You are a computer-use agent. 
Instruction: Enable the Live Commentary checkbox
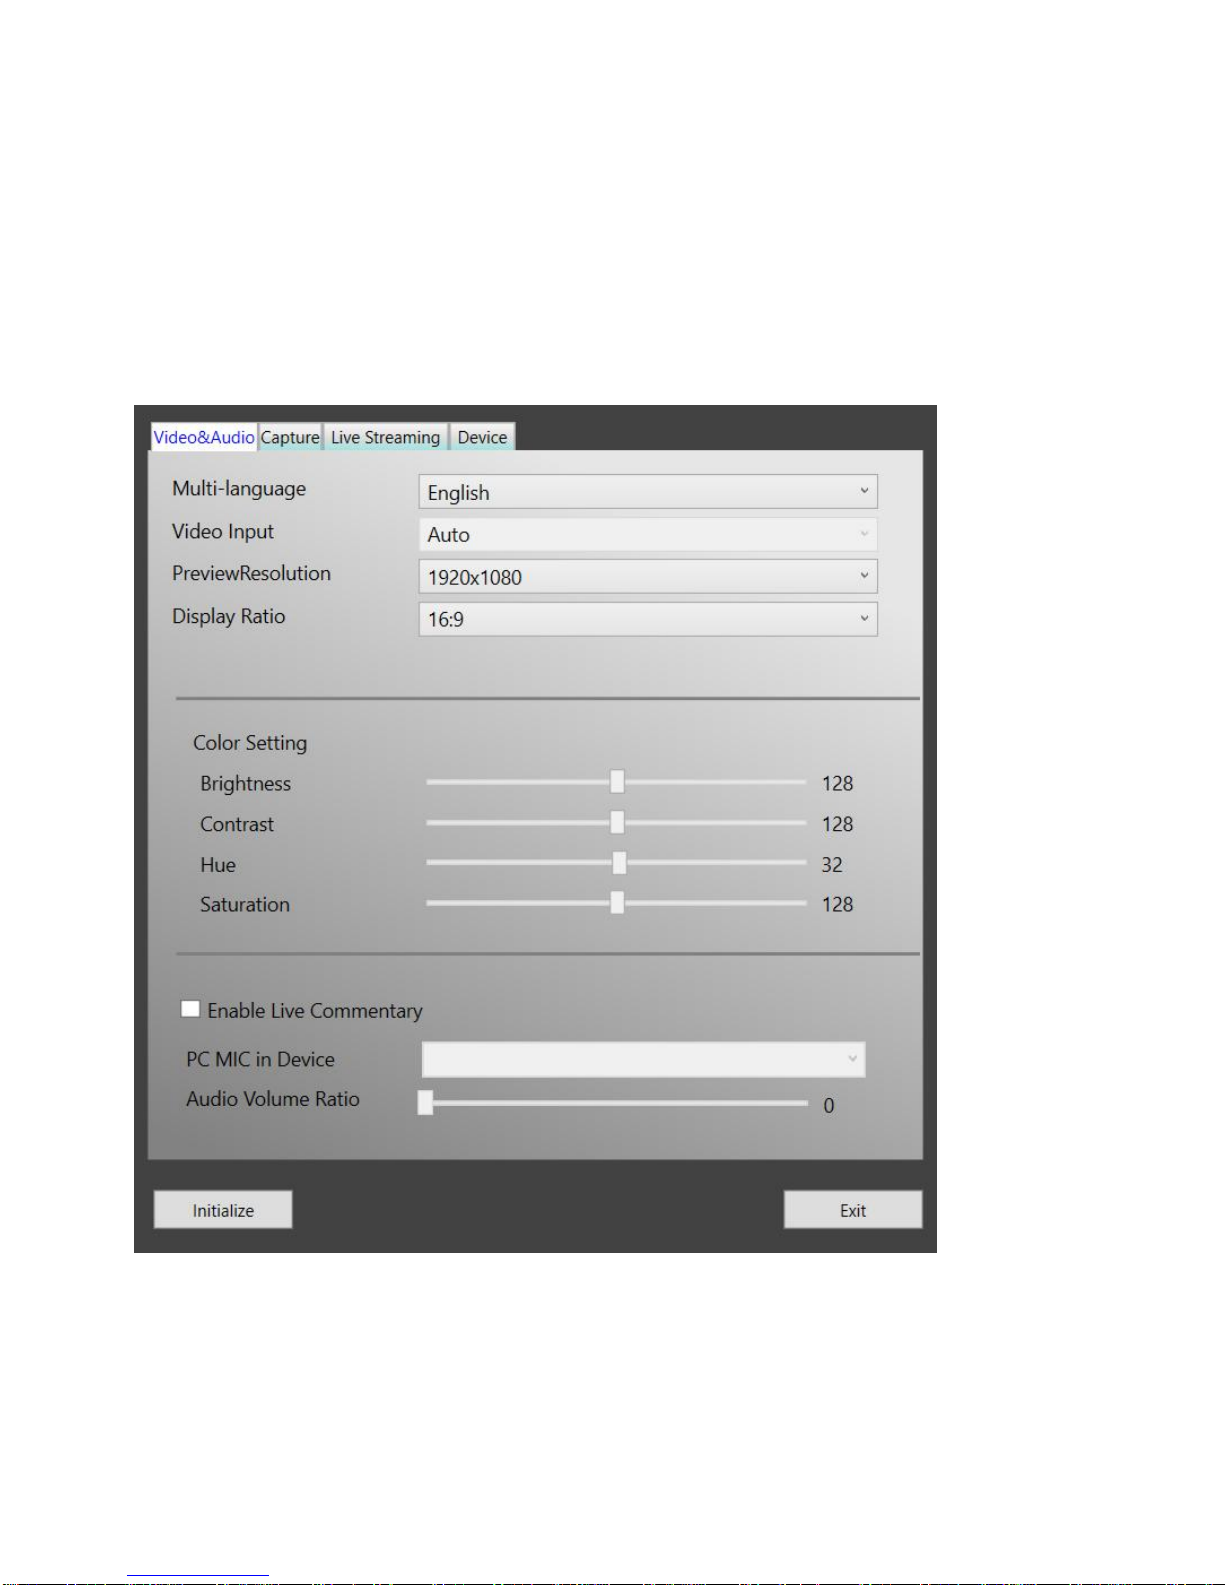point(190,1009)
